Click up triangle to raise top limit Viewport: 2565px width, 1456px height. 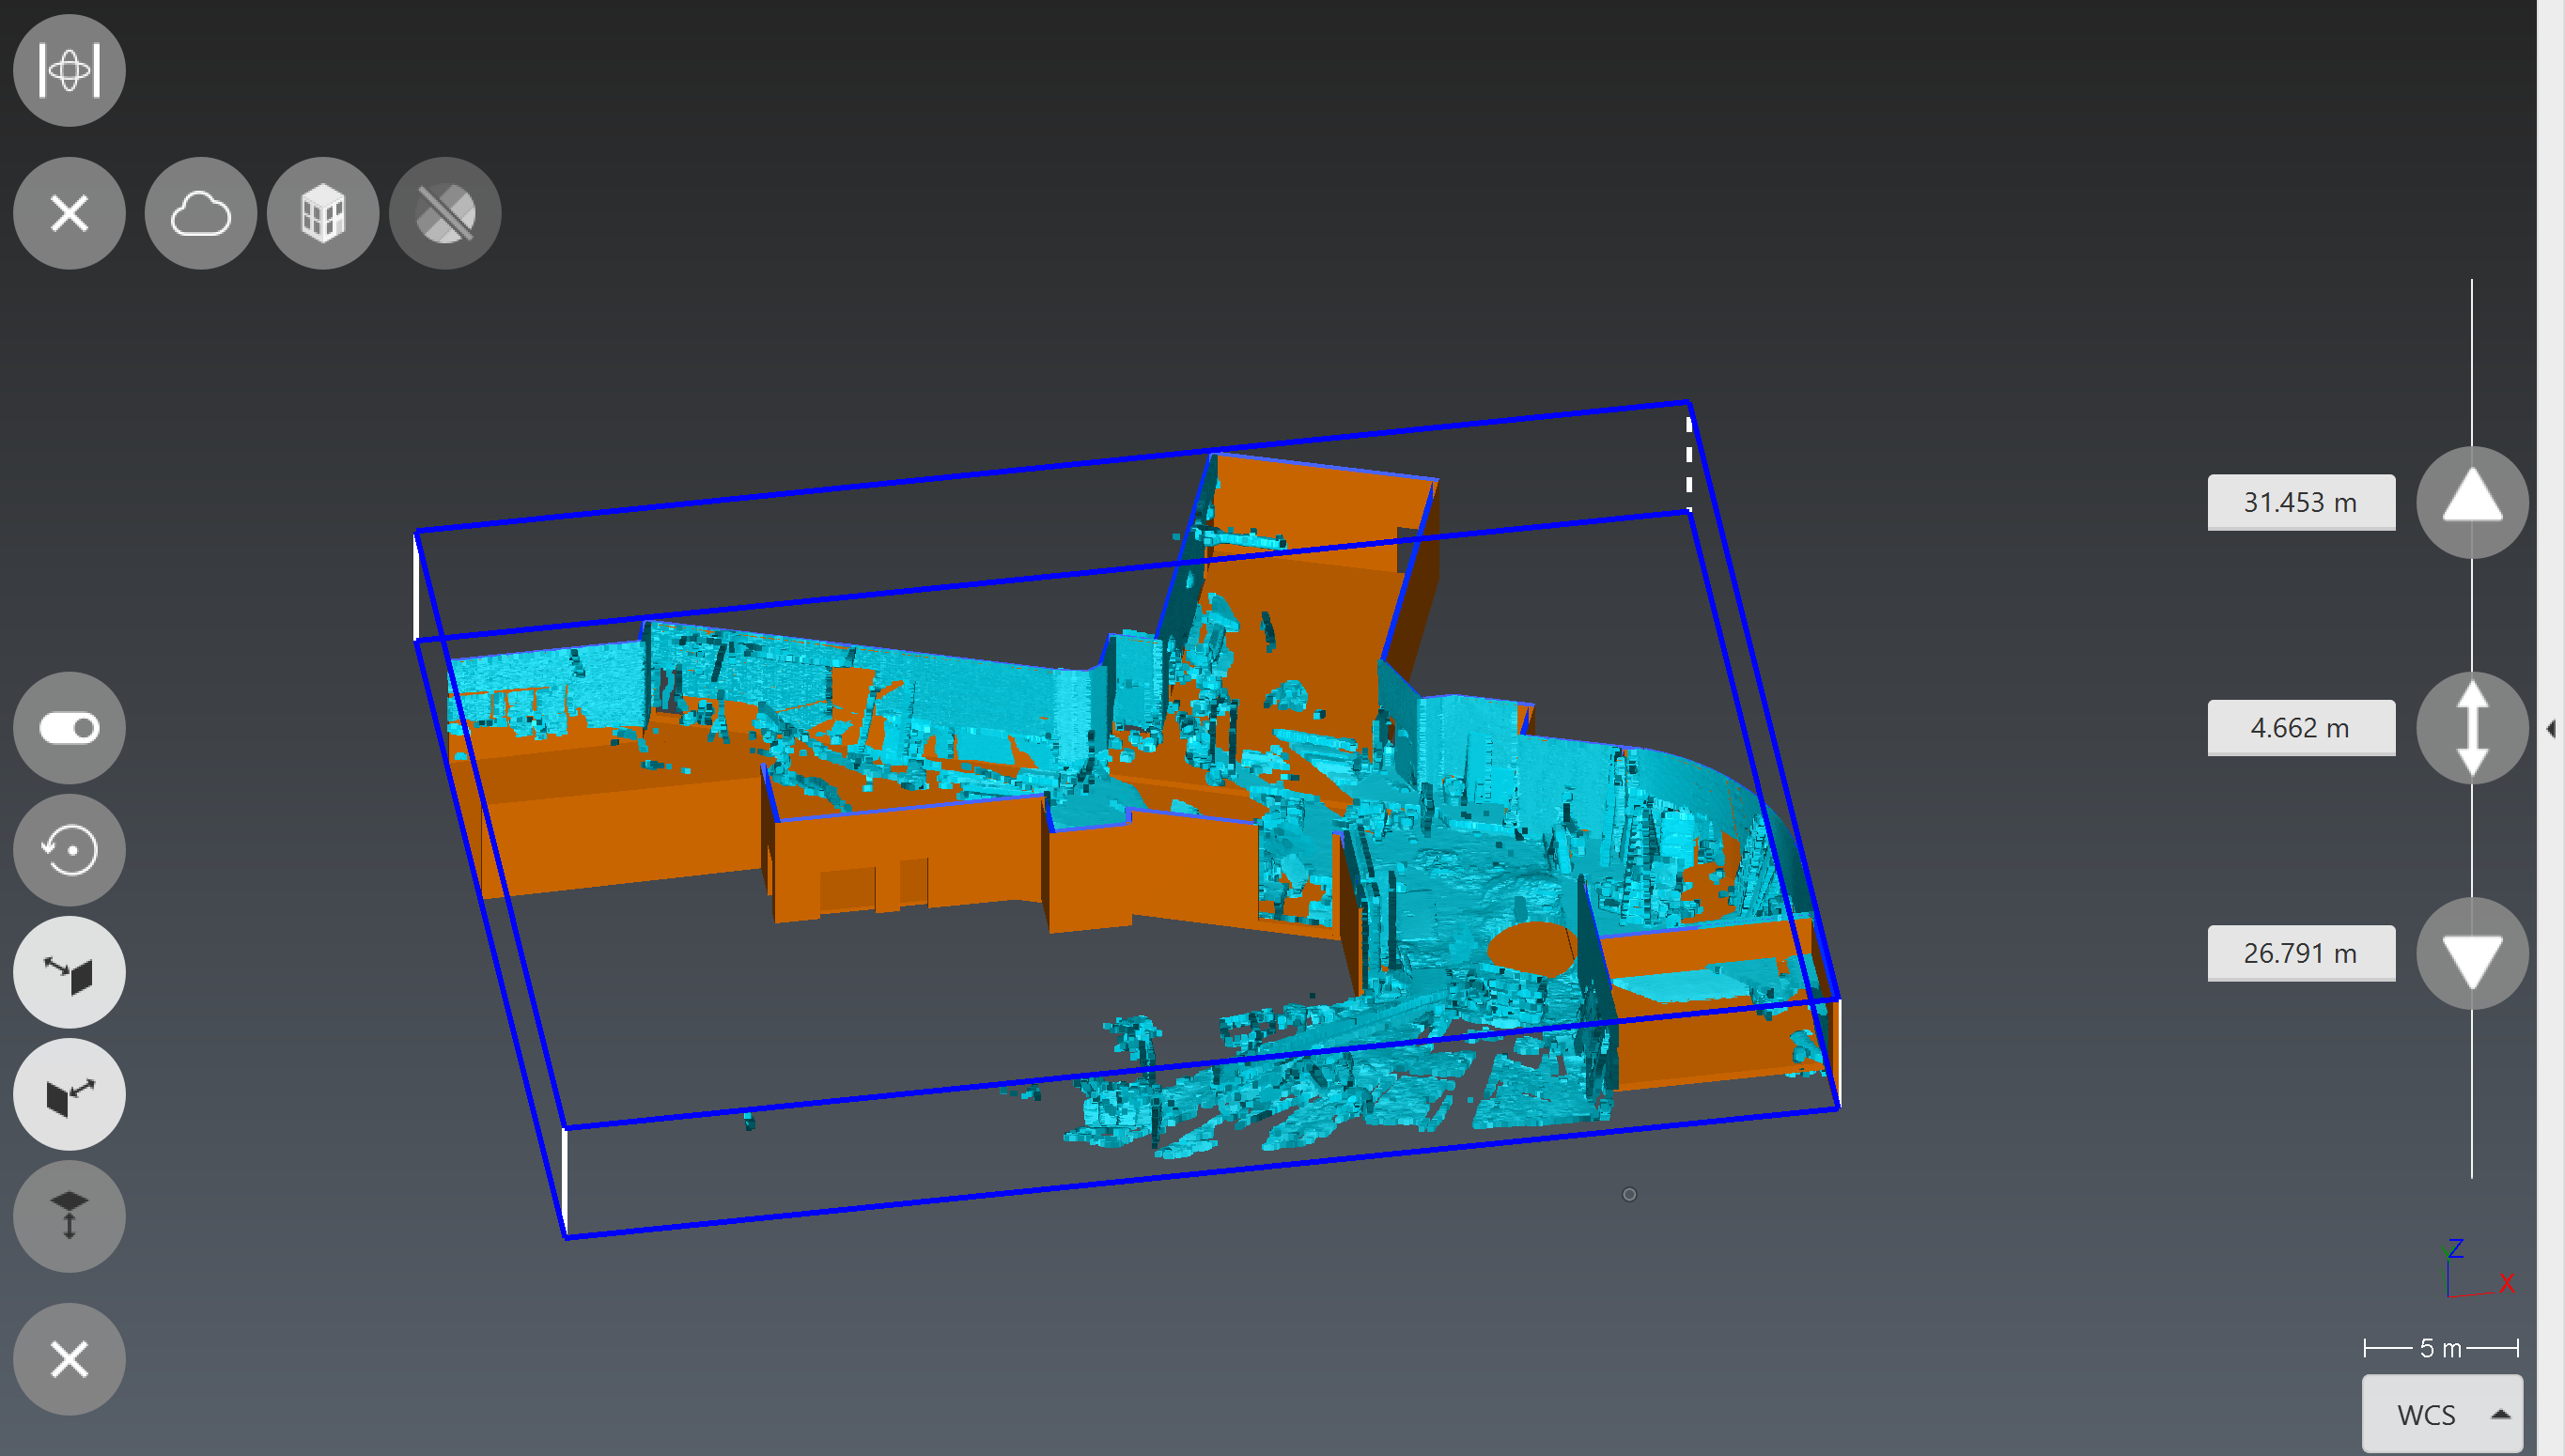click(x=2471, y=501)
